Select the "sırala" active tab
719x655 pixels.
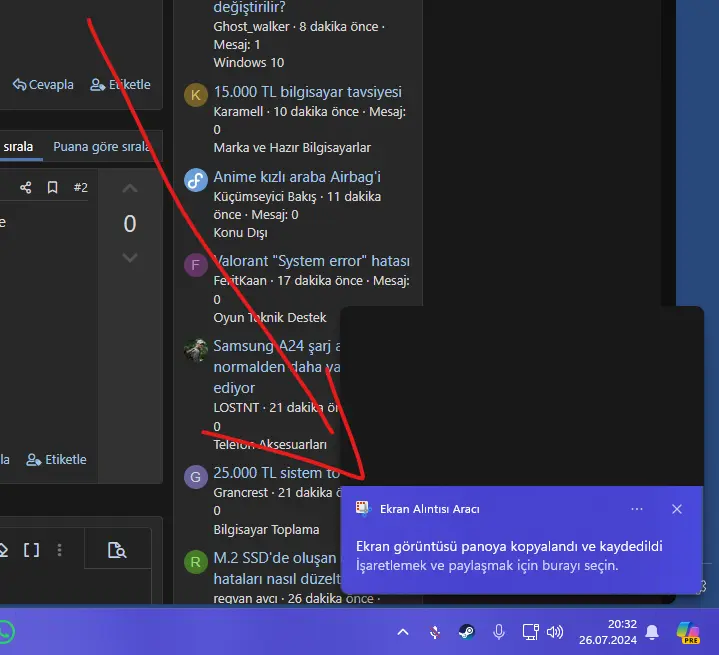click(18, 147)
